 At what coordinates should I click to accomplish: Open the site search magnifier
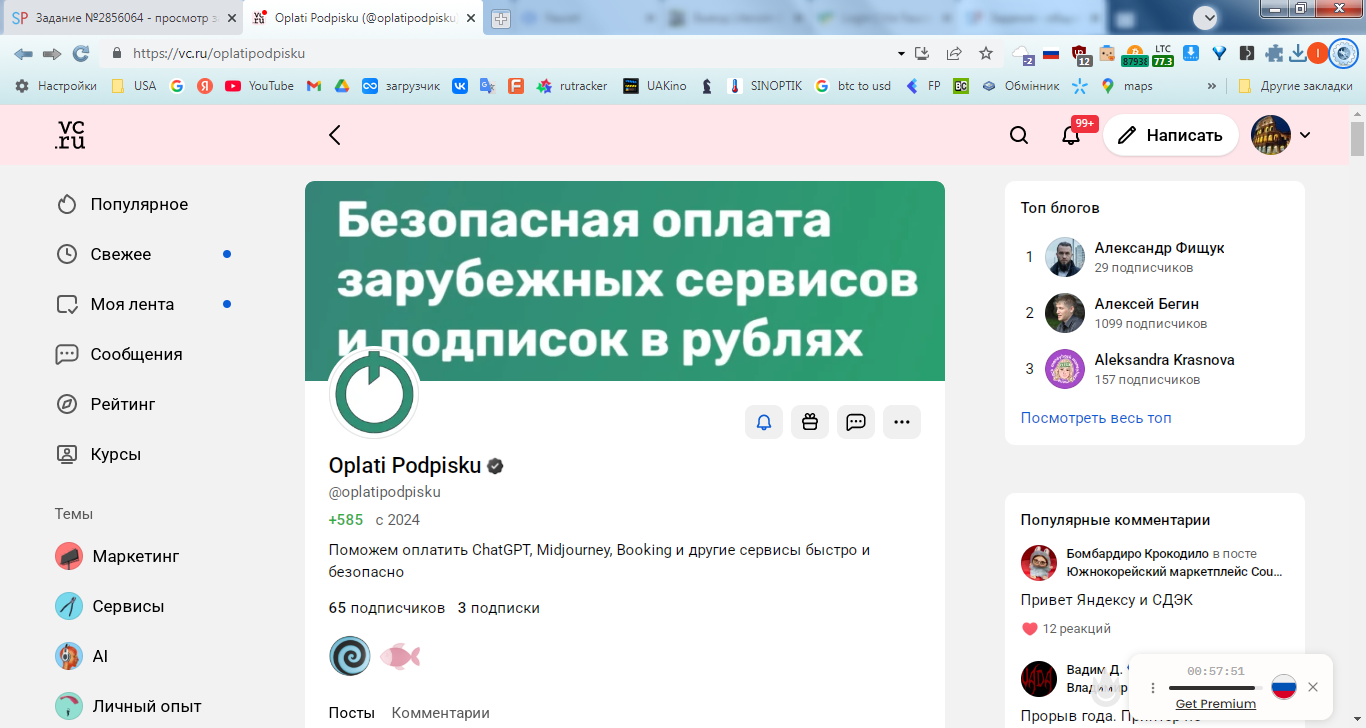coord(1019,135)
